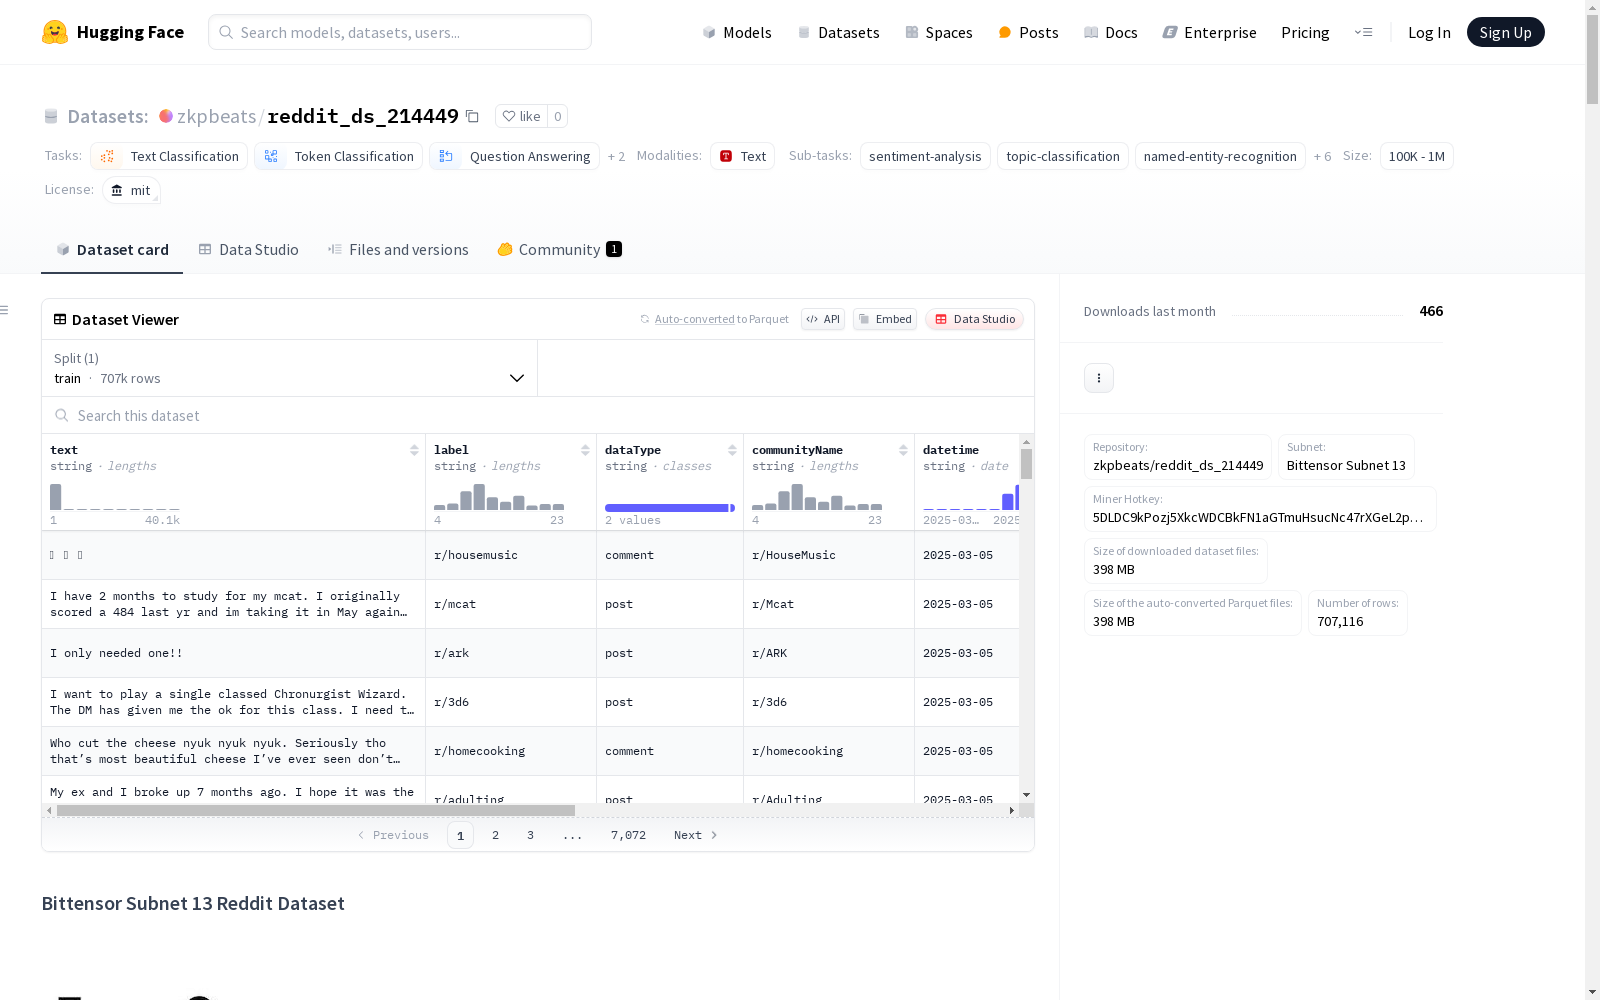Viewport: 1600px width, 1000px height.
Task: Click the Next page button
Action: [x=695, y=835]
